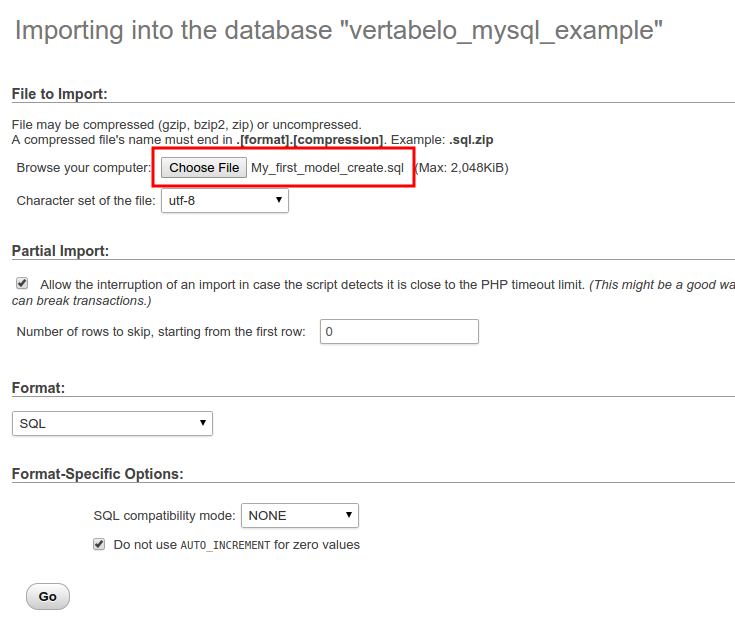Click the 'Character set of the file' label

point(86,201)
